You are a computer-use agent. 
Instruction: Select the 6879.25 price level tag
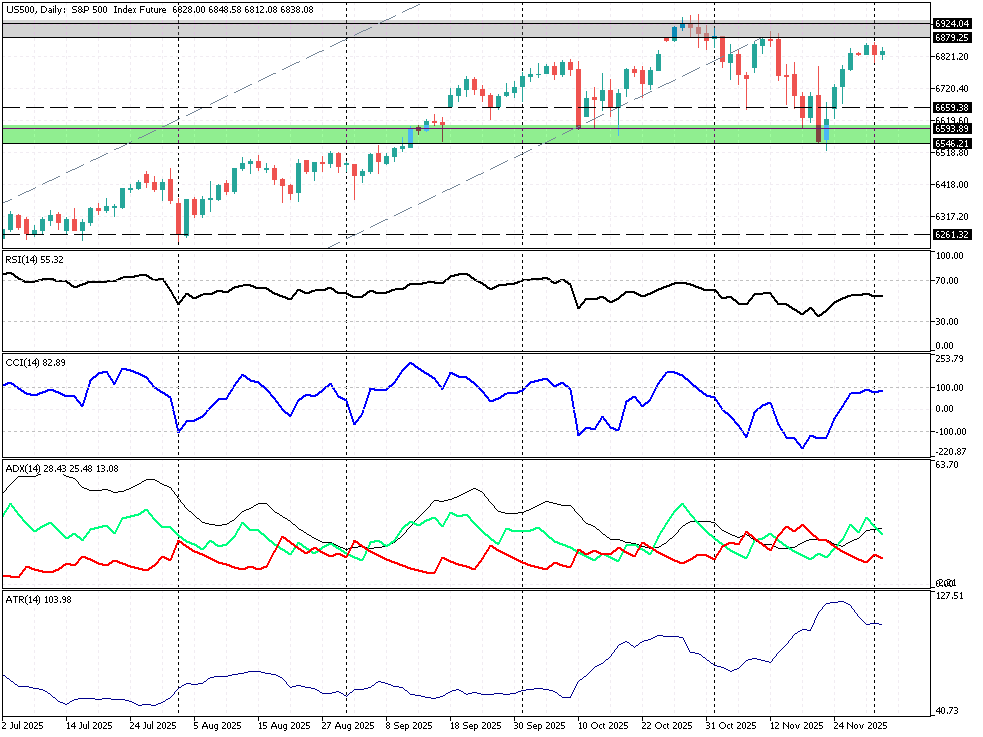(952, 37)
